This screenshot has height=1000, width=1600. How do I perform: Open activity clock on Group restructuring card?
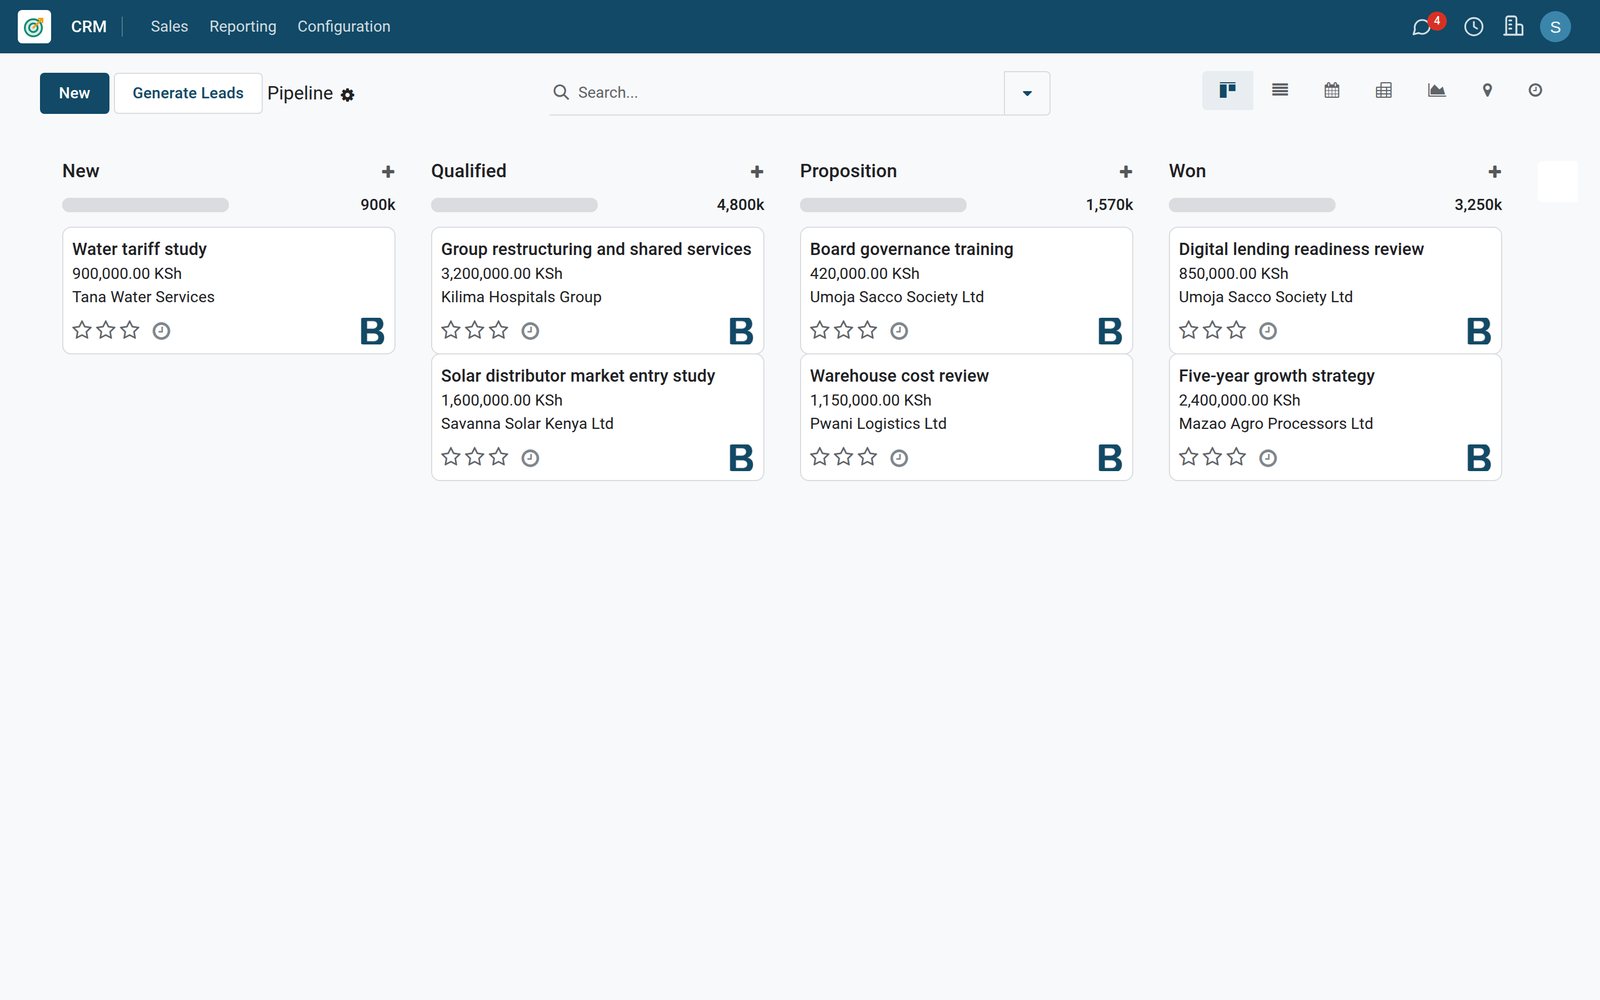530,331
